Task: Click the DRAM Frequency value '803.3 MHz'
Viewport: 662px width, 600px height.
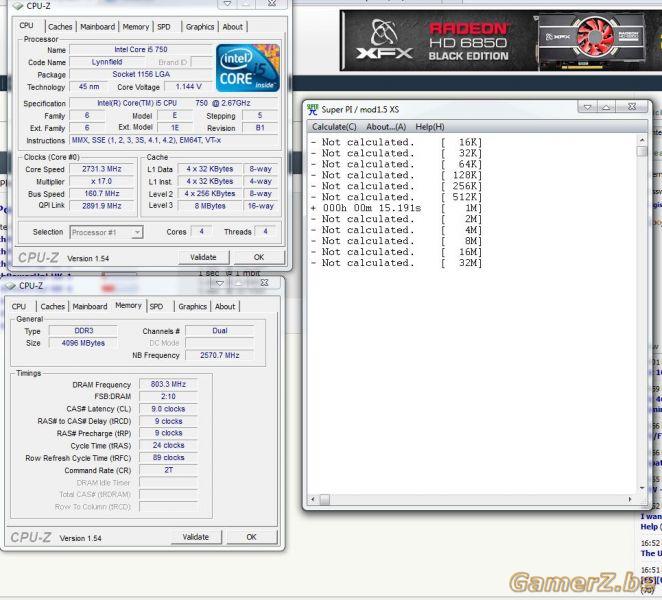Action: 168,384
